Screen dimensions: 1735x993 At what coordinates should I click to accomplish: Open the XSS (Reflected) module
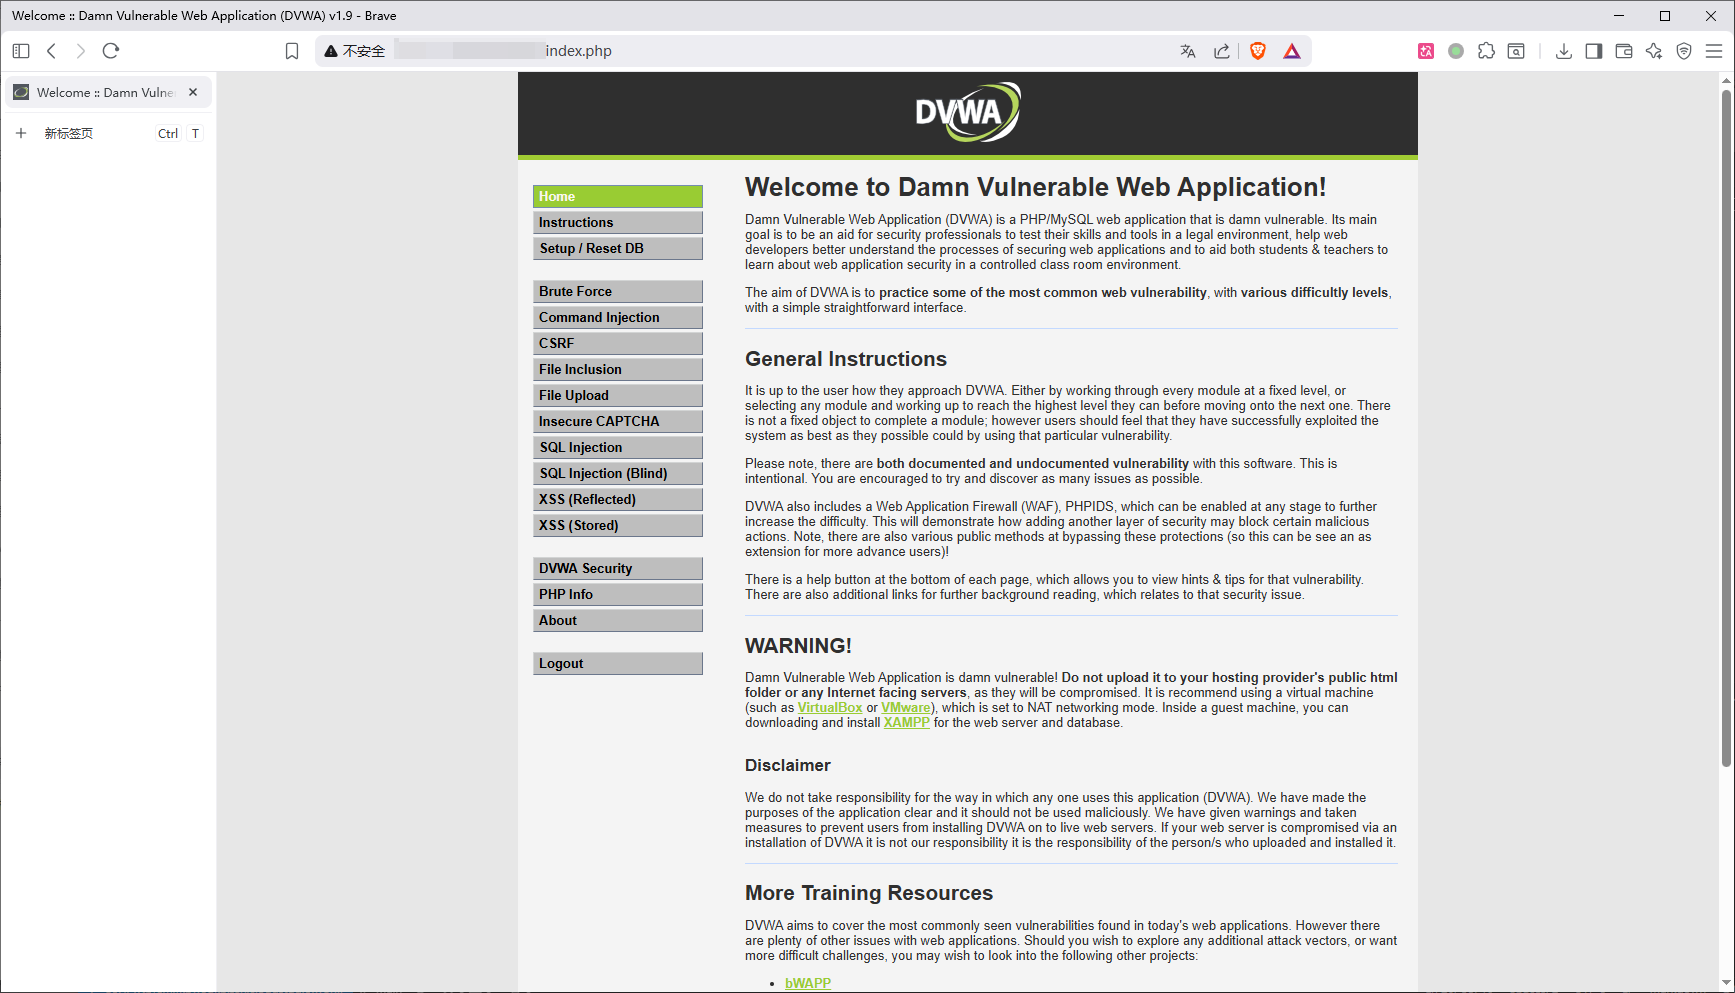[618, 499]
